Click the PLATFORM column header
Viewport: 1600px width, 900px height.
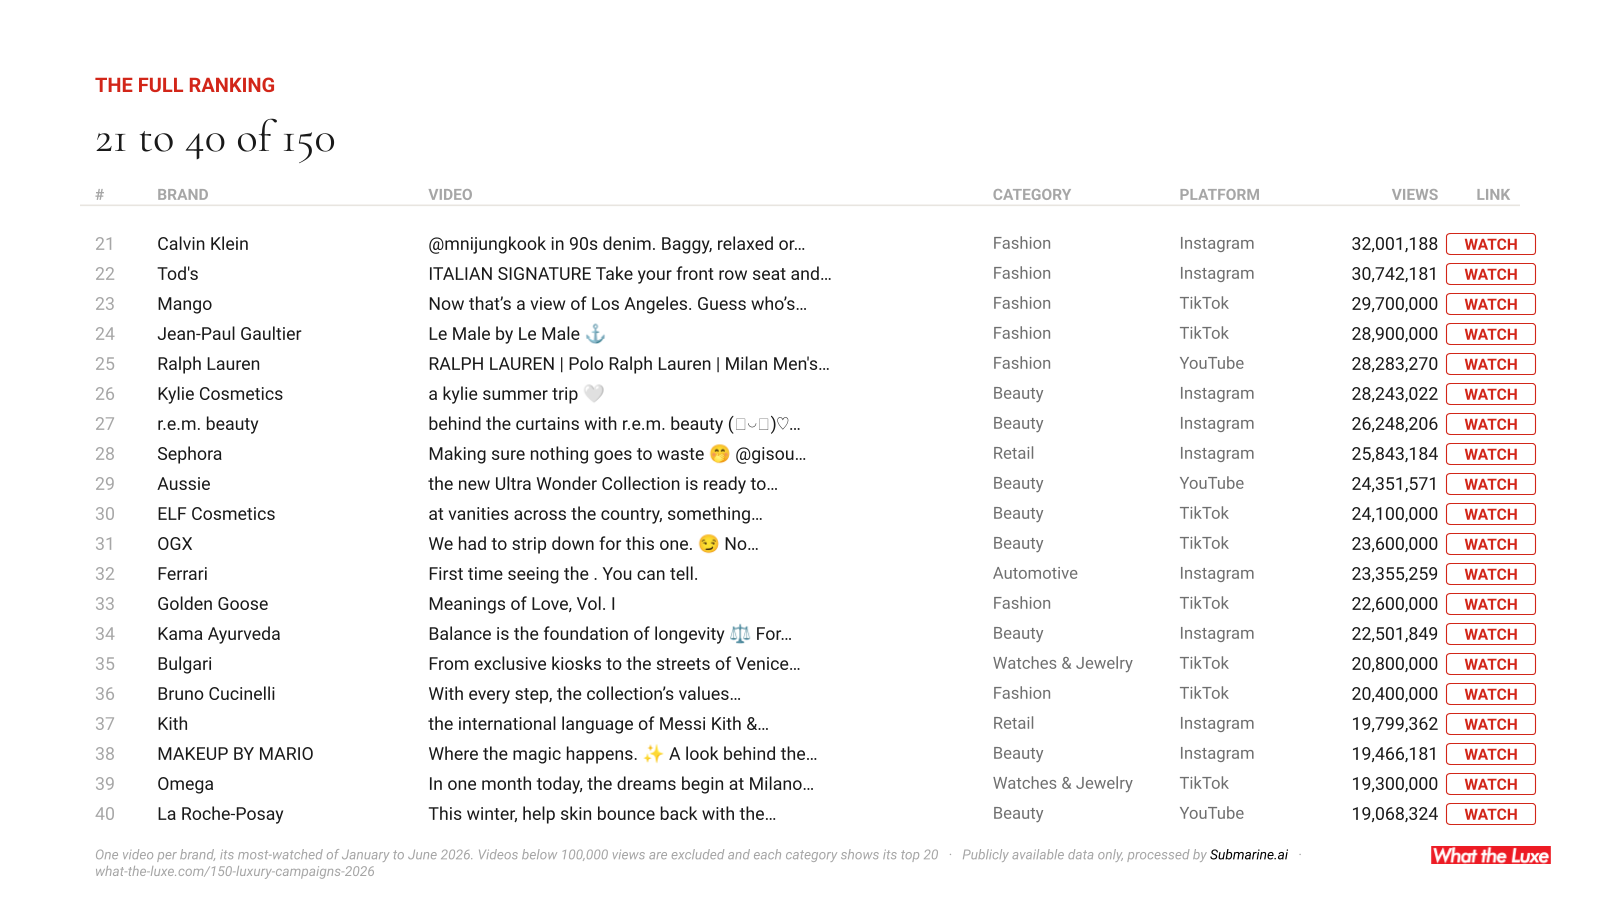tap(1219, 195)
